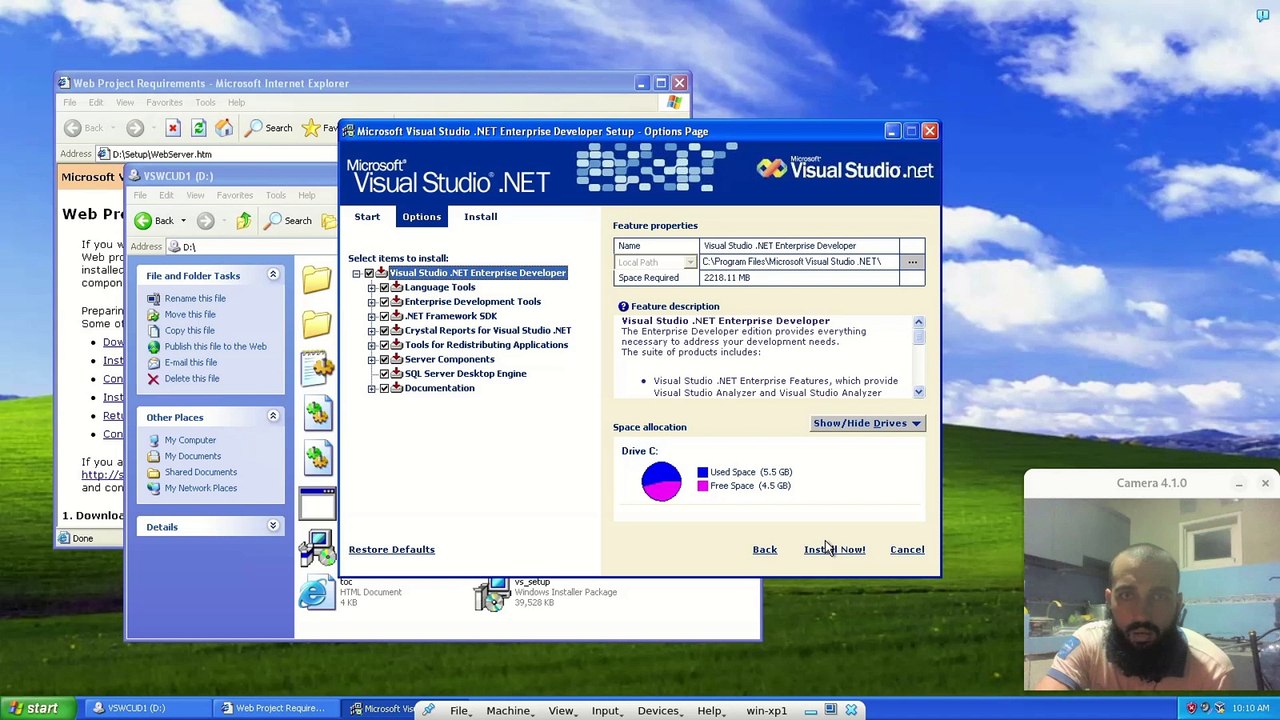Viewport: 1280px width, 720px height.
Task: Uncheck the Enterprise Development Tools checkbox
Action: tap(384, 302)
